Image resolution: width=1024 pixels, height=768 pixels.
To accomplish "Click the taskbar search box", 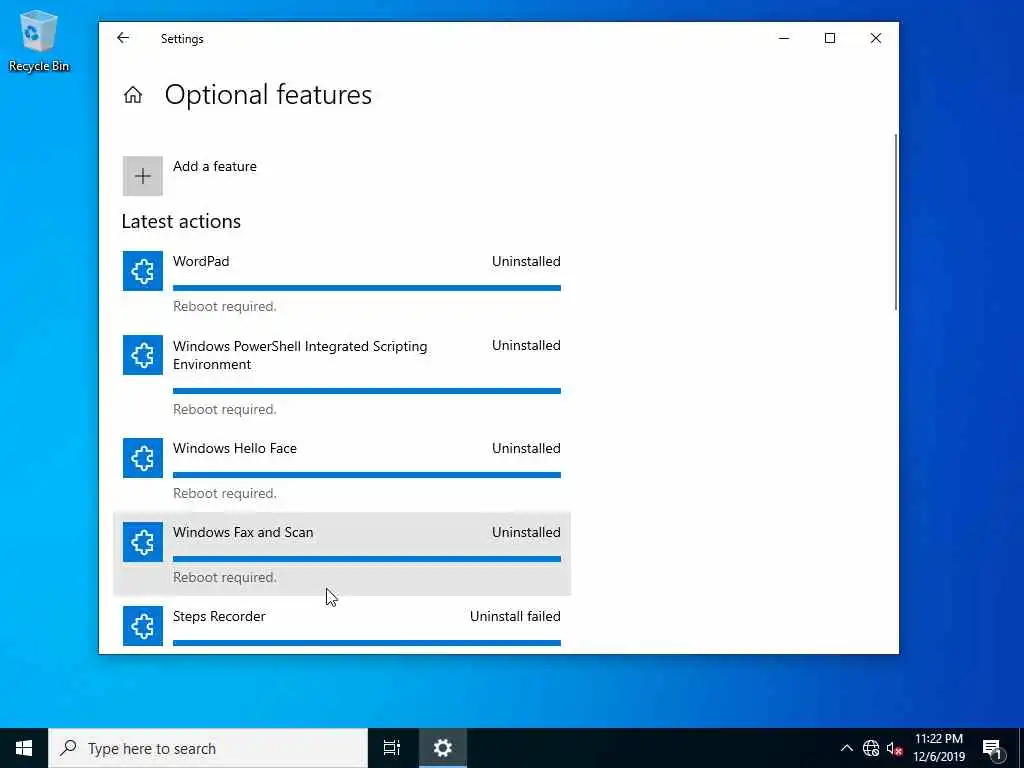I will [208, 748].
